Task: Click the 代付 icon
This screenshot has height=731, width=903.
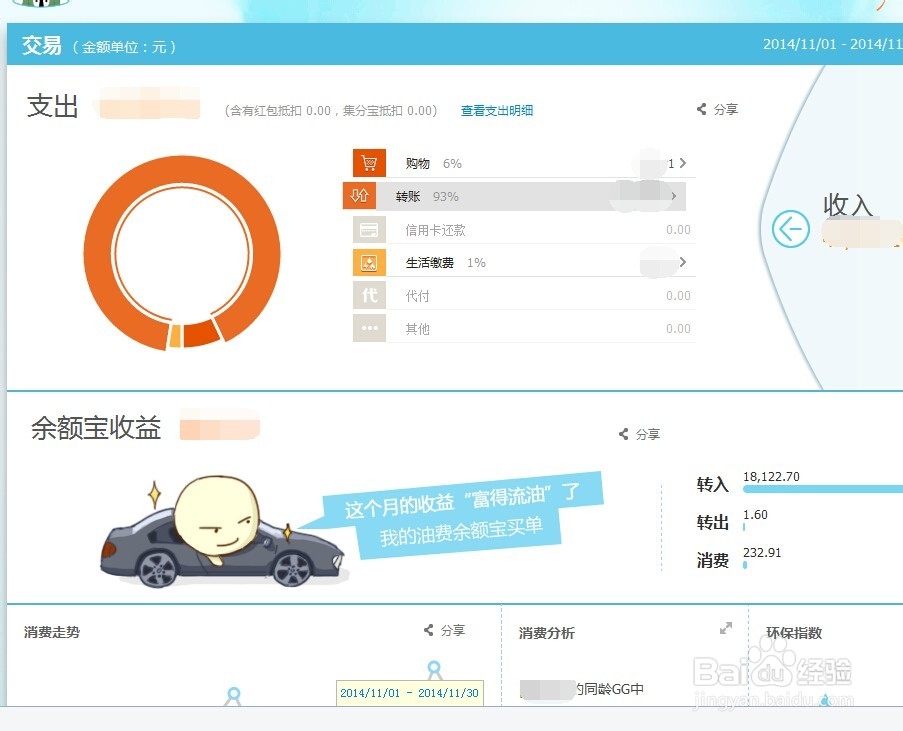Action: [369, 296]
